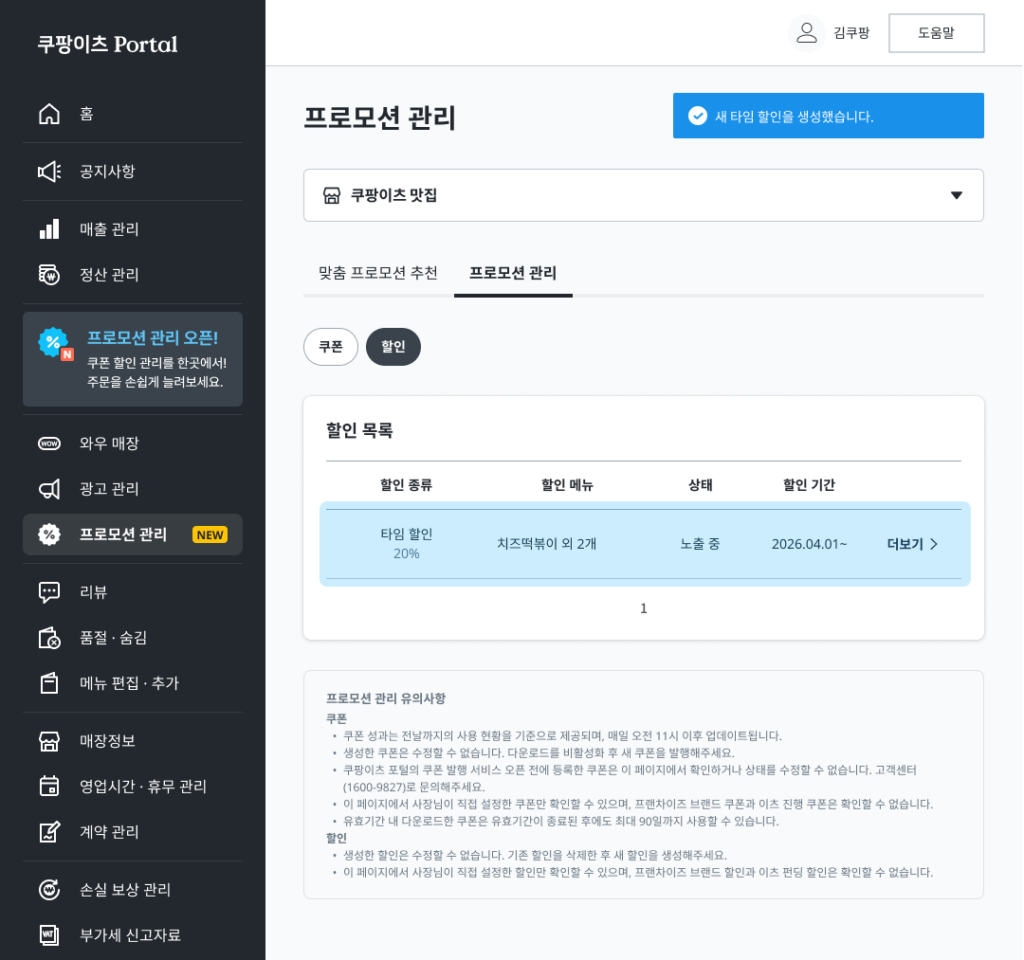The width and height of the screenshot is (1024, 960).
Task: Go to page 1 in pagination
Action: pos(643,608)
